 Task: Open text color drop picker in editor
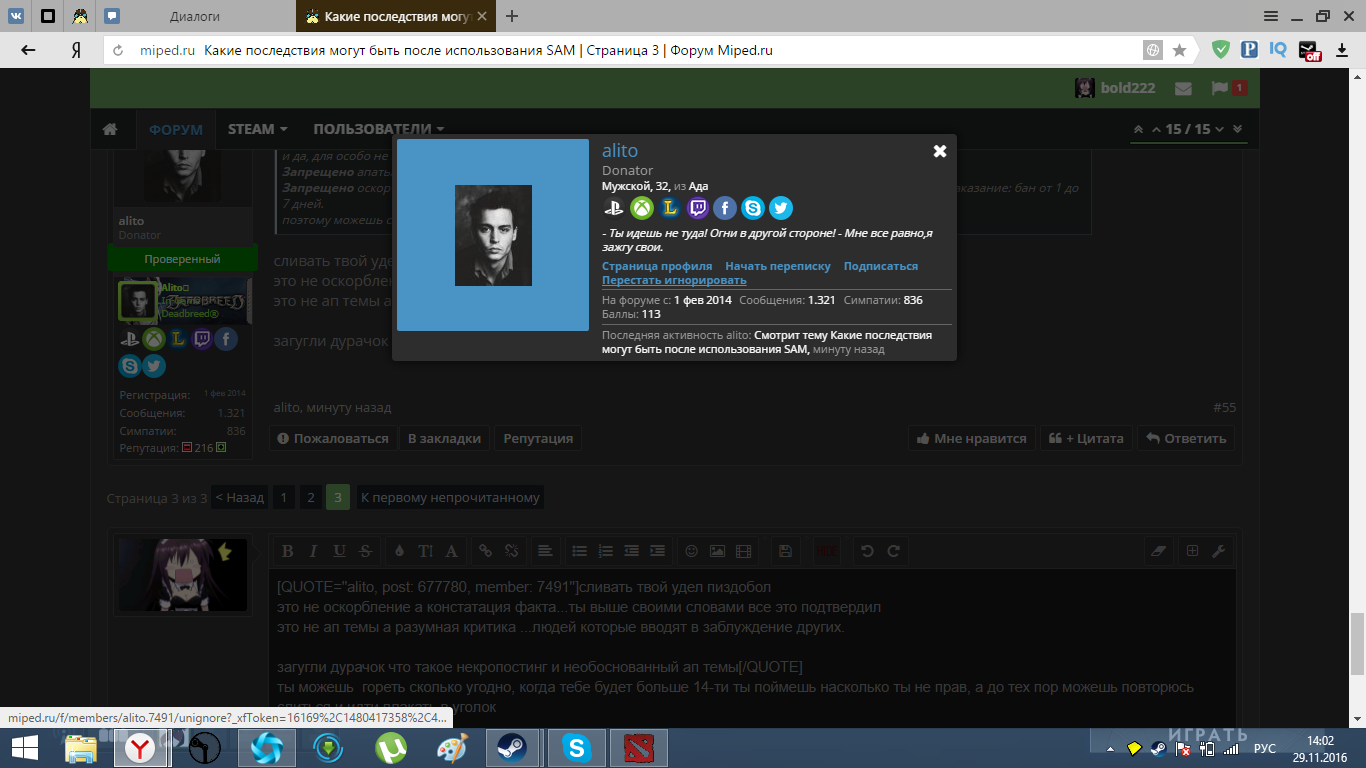399,551
